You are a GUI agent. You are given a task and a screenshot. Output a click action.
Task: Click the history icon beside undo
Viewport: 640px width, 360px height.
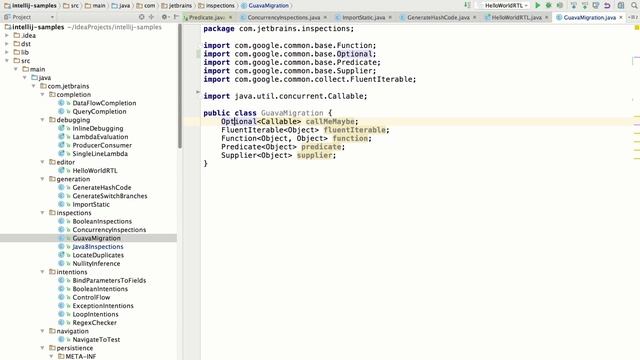[x=596, y=5]
